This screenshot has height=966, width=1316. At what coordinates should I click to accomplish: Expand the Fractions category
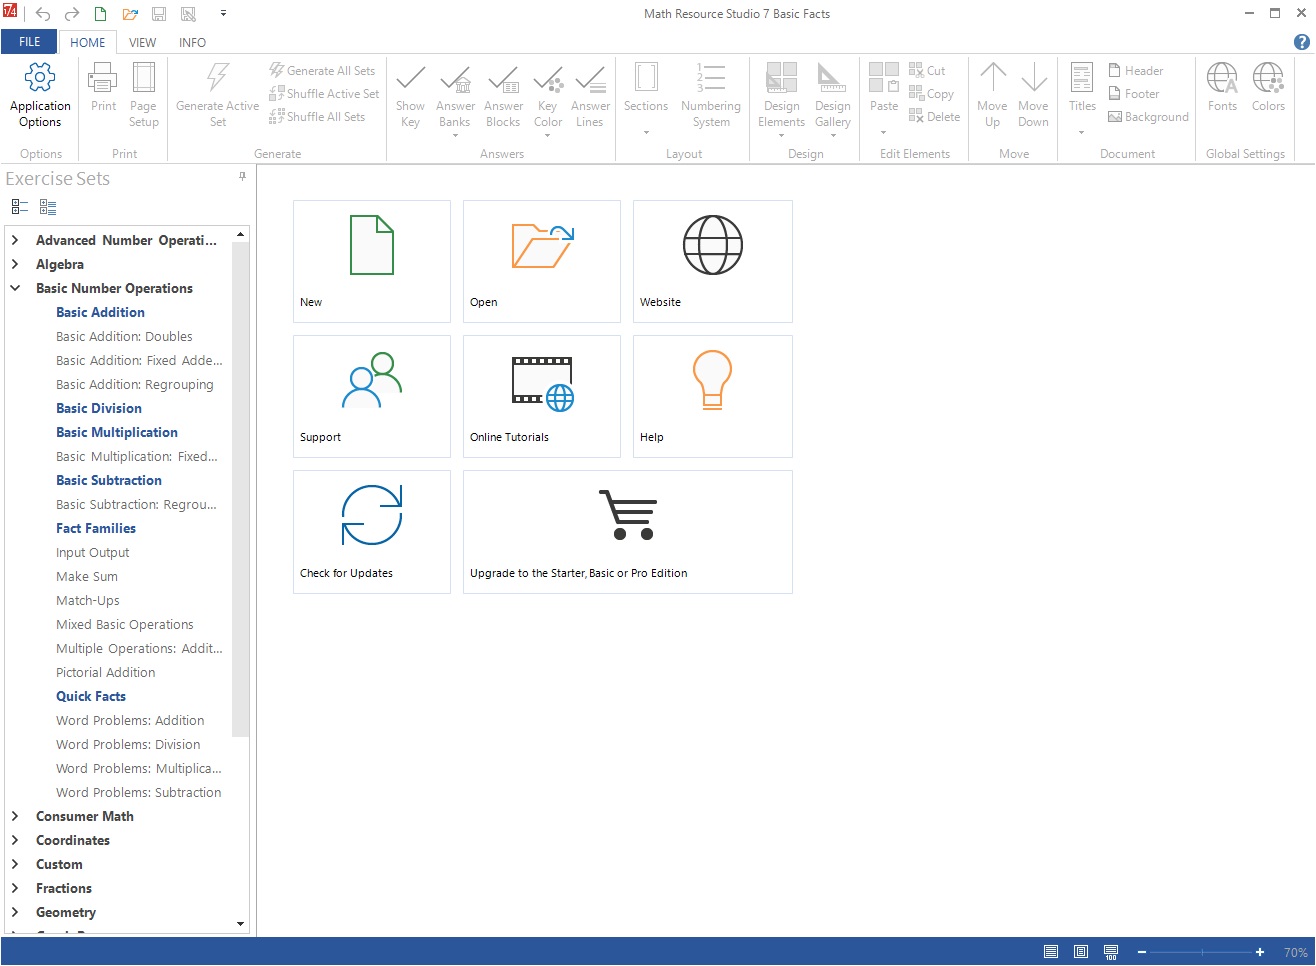coord(15,888)
